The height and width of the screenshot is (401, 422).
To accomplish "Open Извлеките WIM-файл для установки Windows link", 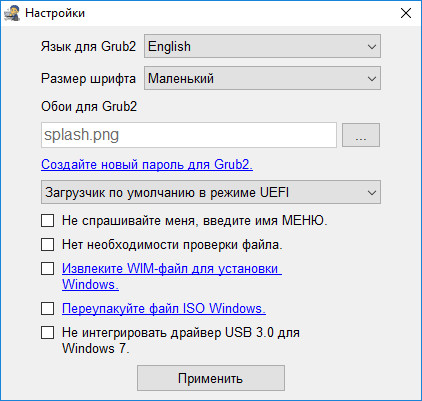I will click(172, 276).
